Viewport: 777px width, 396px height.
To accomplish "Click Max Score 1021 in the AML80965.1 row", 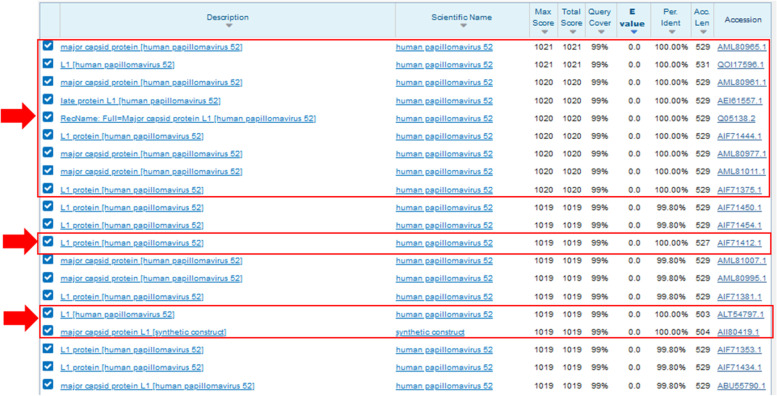I will point(544,47).
